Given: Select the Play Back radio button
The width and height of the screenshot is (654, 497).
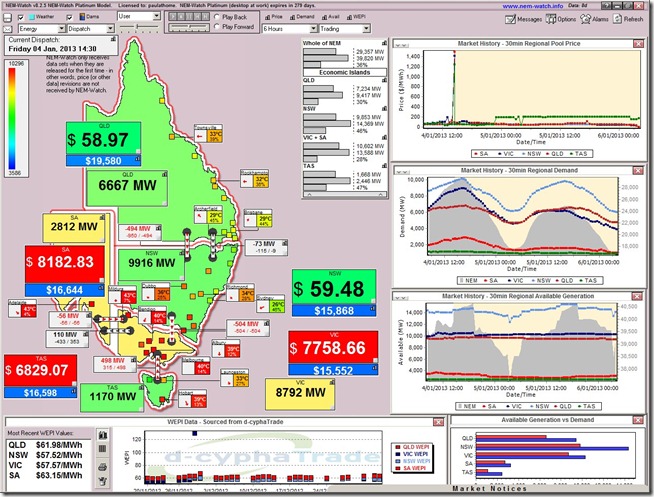Looking at the screenshot, I should click(x=217, y=17).
